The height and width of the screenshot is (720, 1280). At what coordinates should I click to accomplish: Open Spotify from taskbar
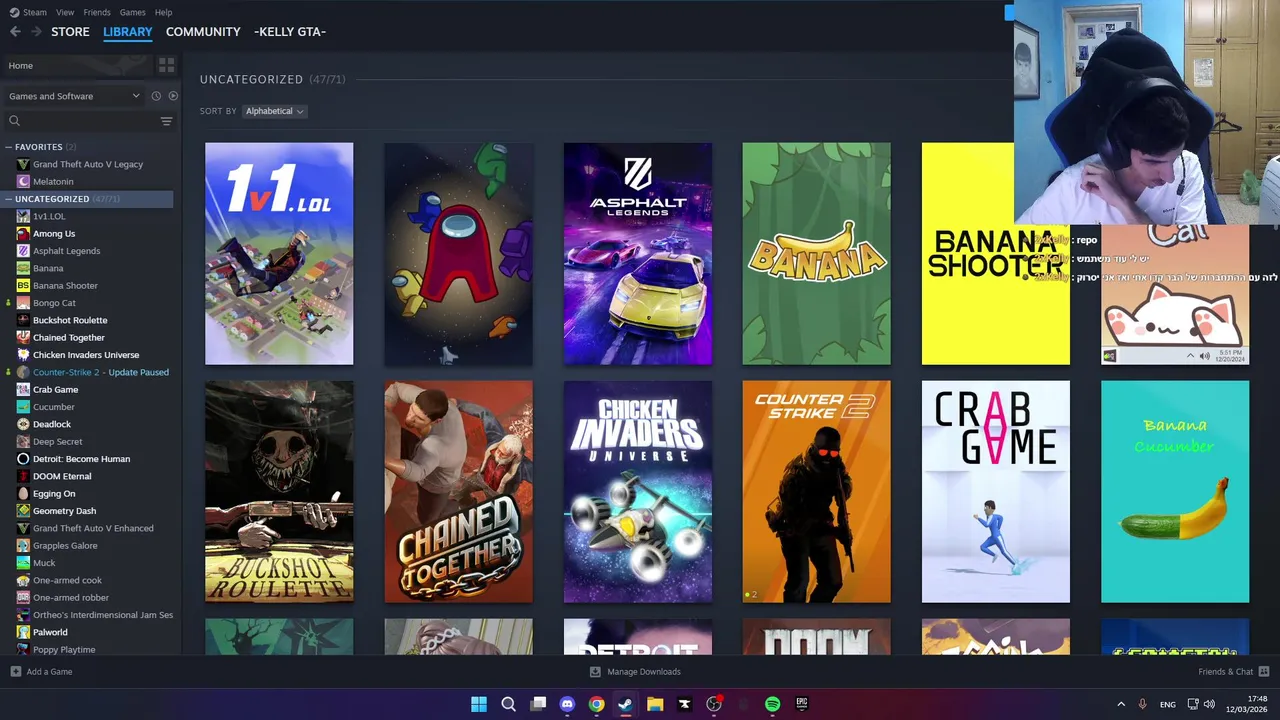click(772, 704)
